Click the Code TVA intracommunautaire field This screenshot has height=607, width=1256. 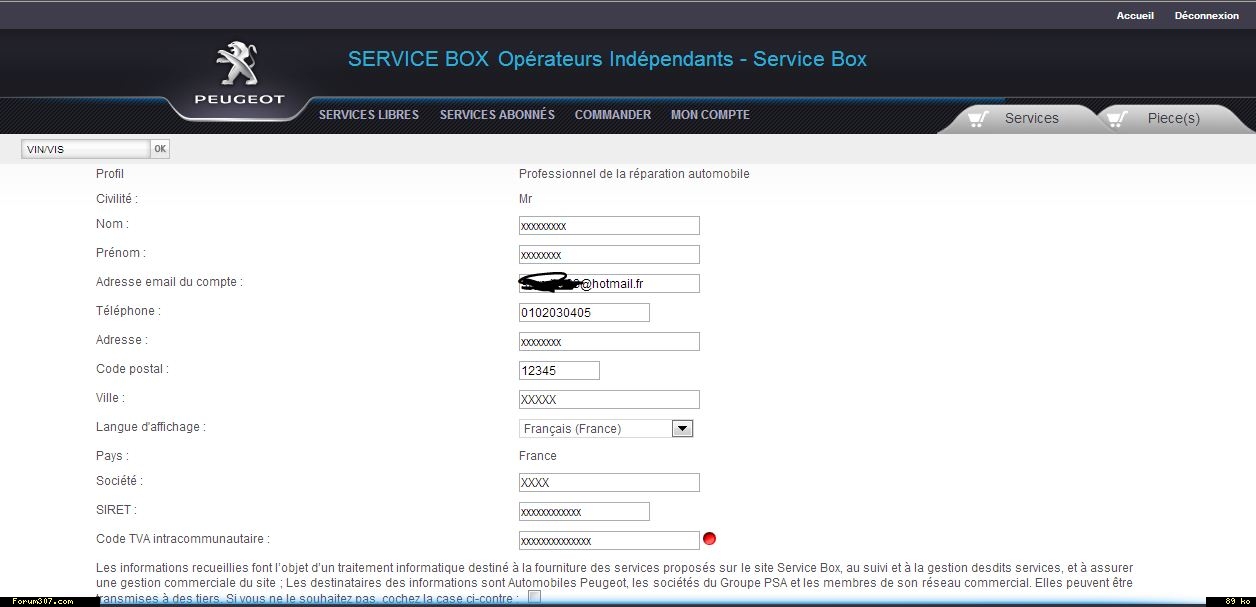coord(609,541)
